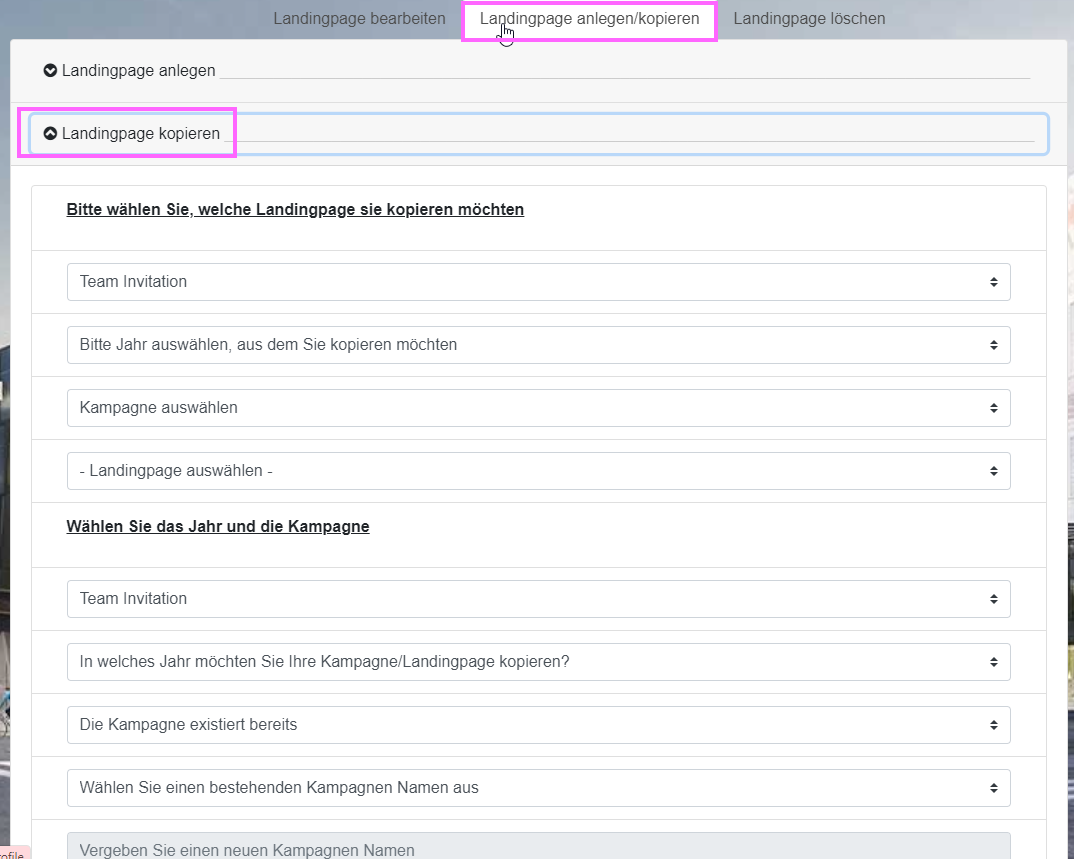This screenshot has height=859, width=1074.
Task: Click arrow icon of 'Die Kampagne existiert bereits'
Action: 993,725
